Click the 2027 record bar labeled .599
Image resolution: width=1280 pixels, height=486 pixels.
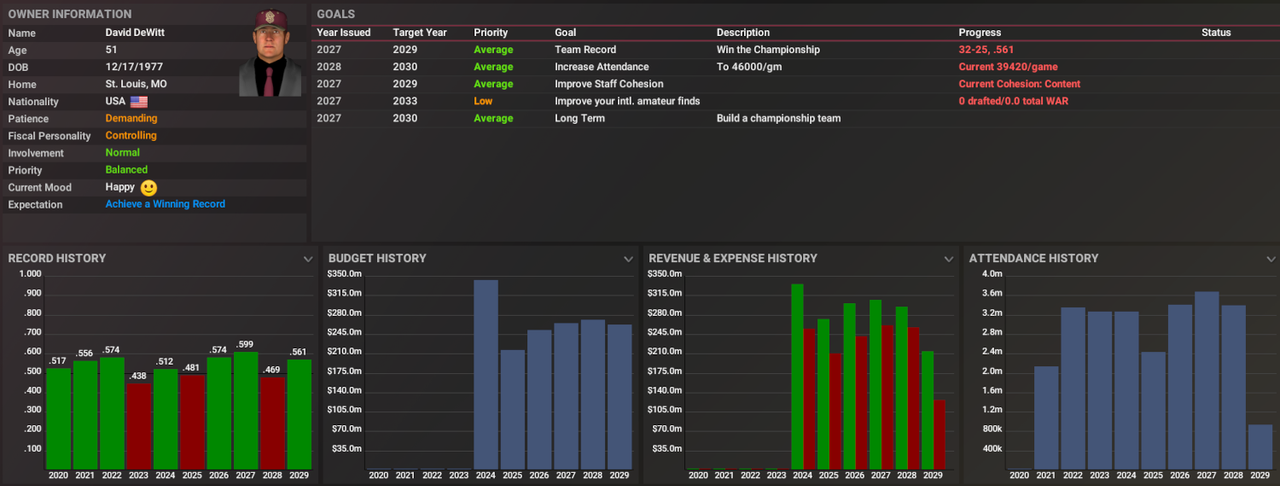[x=246, y=410]
